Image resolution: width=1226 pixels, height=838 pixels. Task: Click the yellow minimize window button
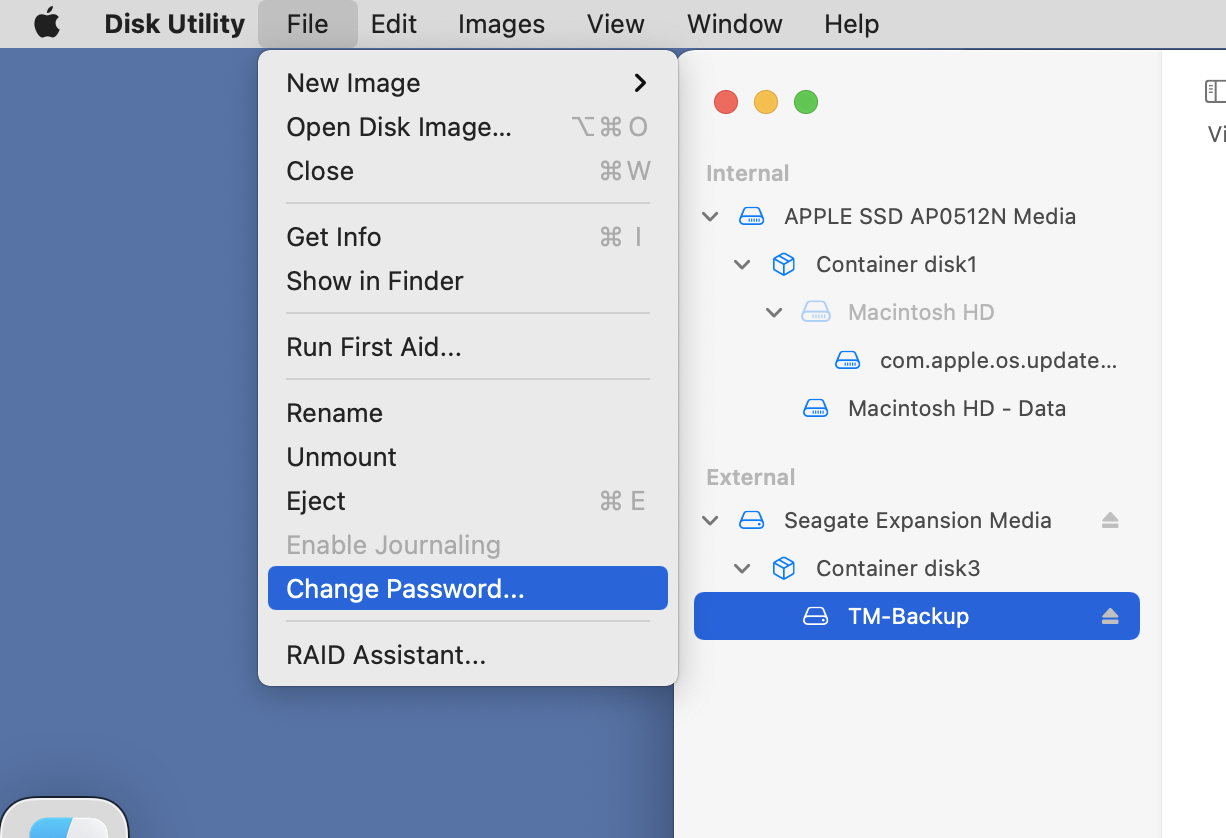766,102
